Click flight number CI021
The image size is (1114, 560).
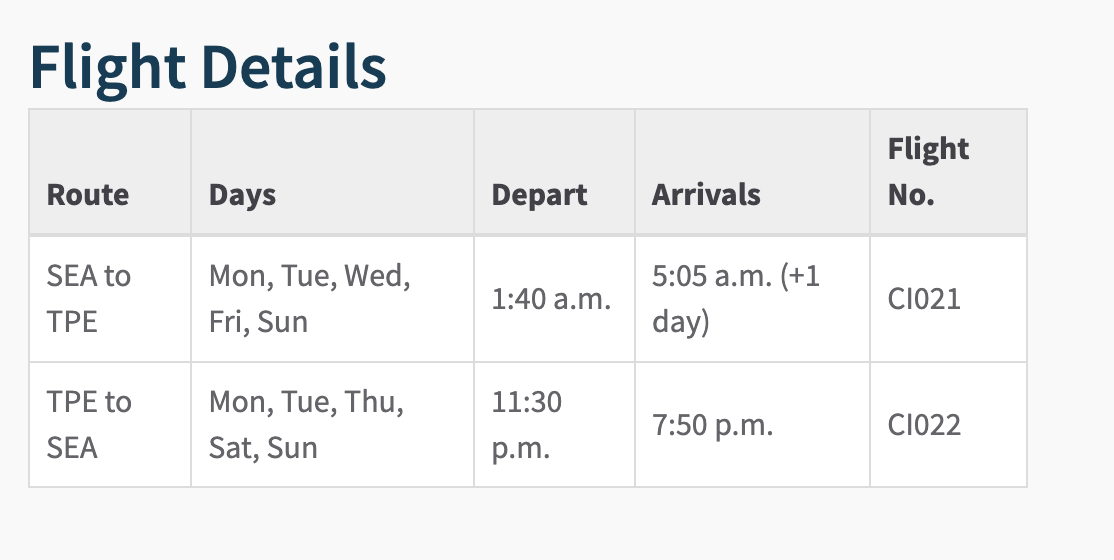(x=924, y=299)
